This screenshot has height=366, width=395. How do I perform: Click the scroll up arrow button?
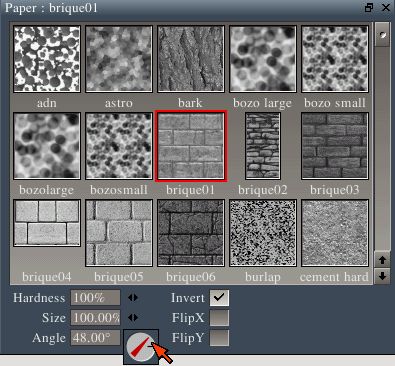[x=382, y=260]
